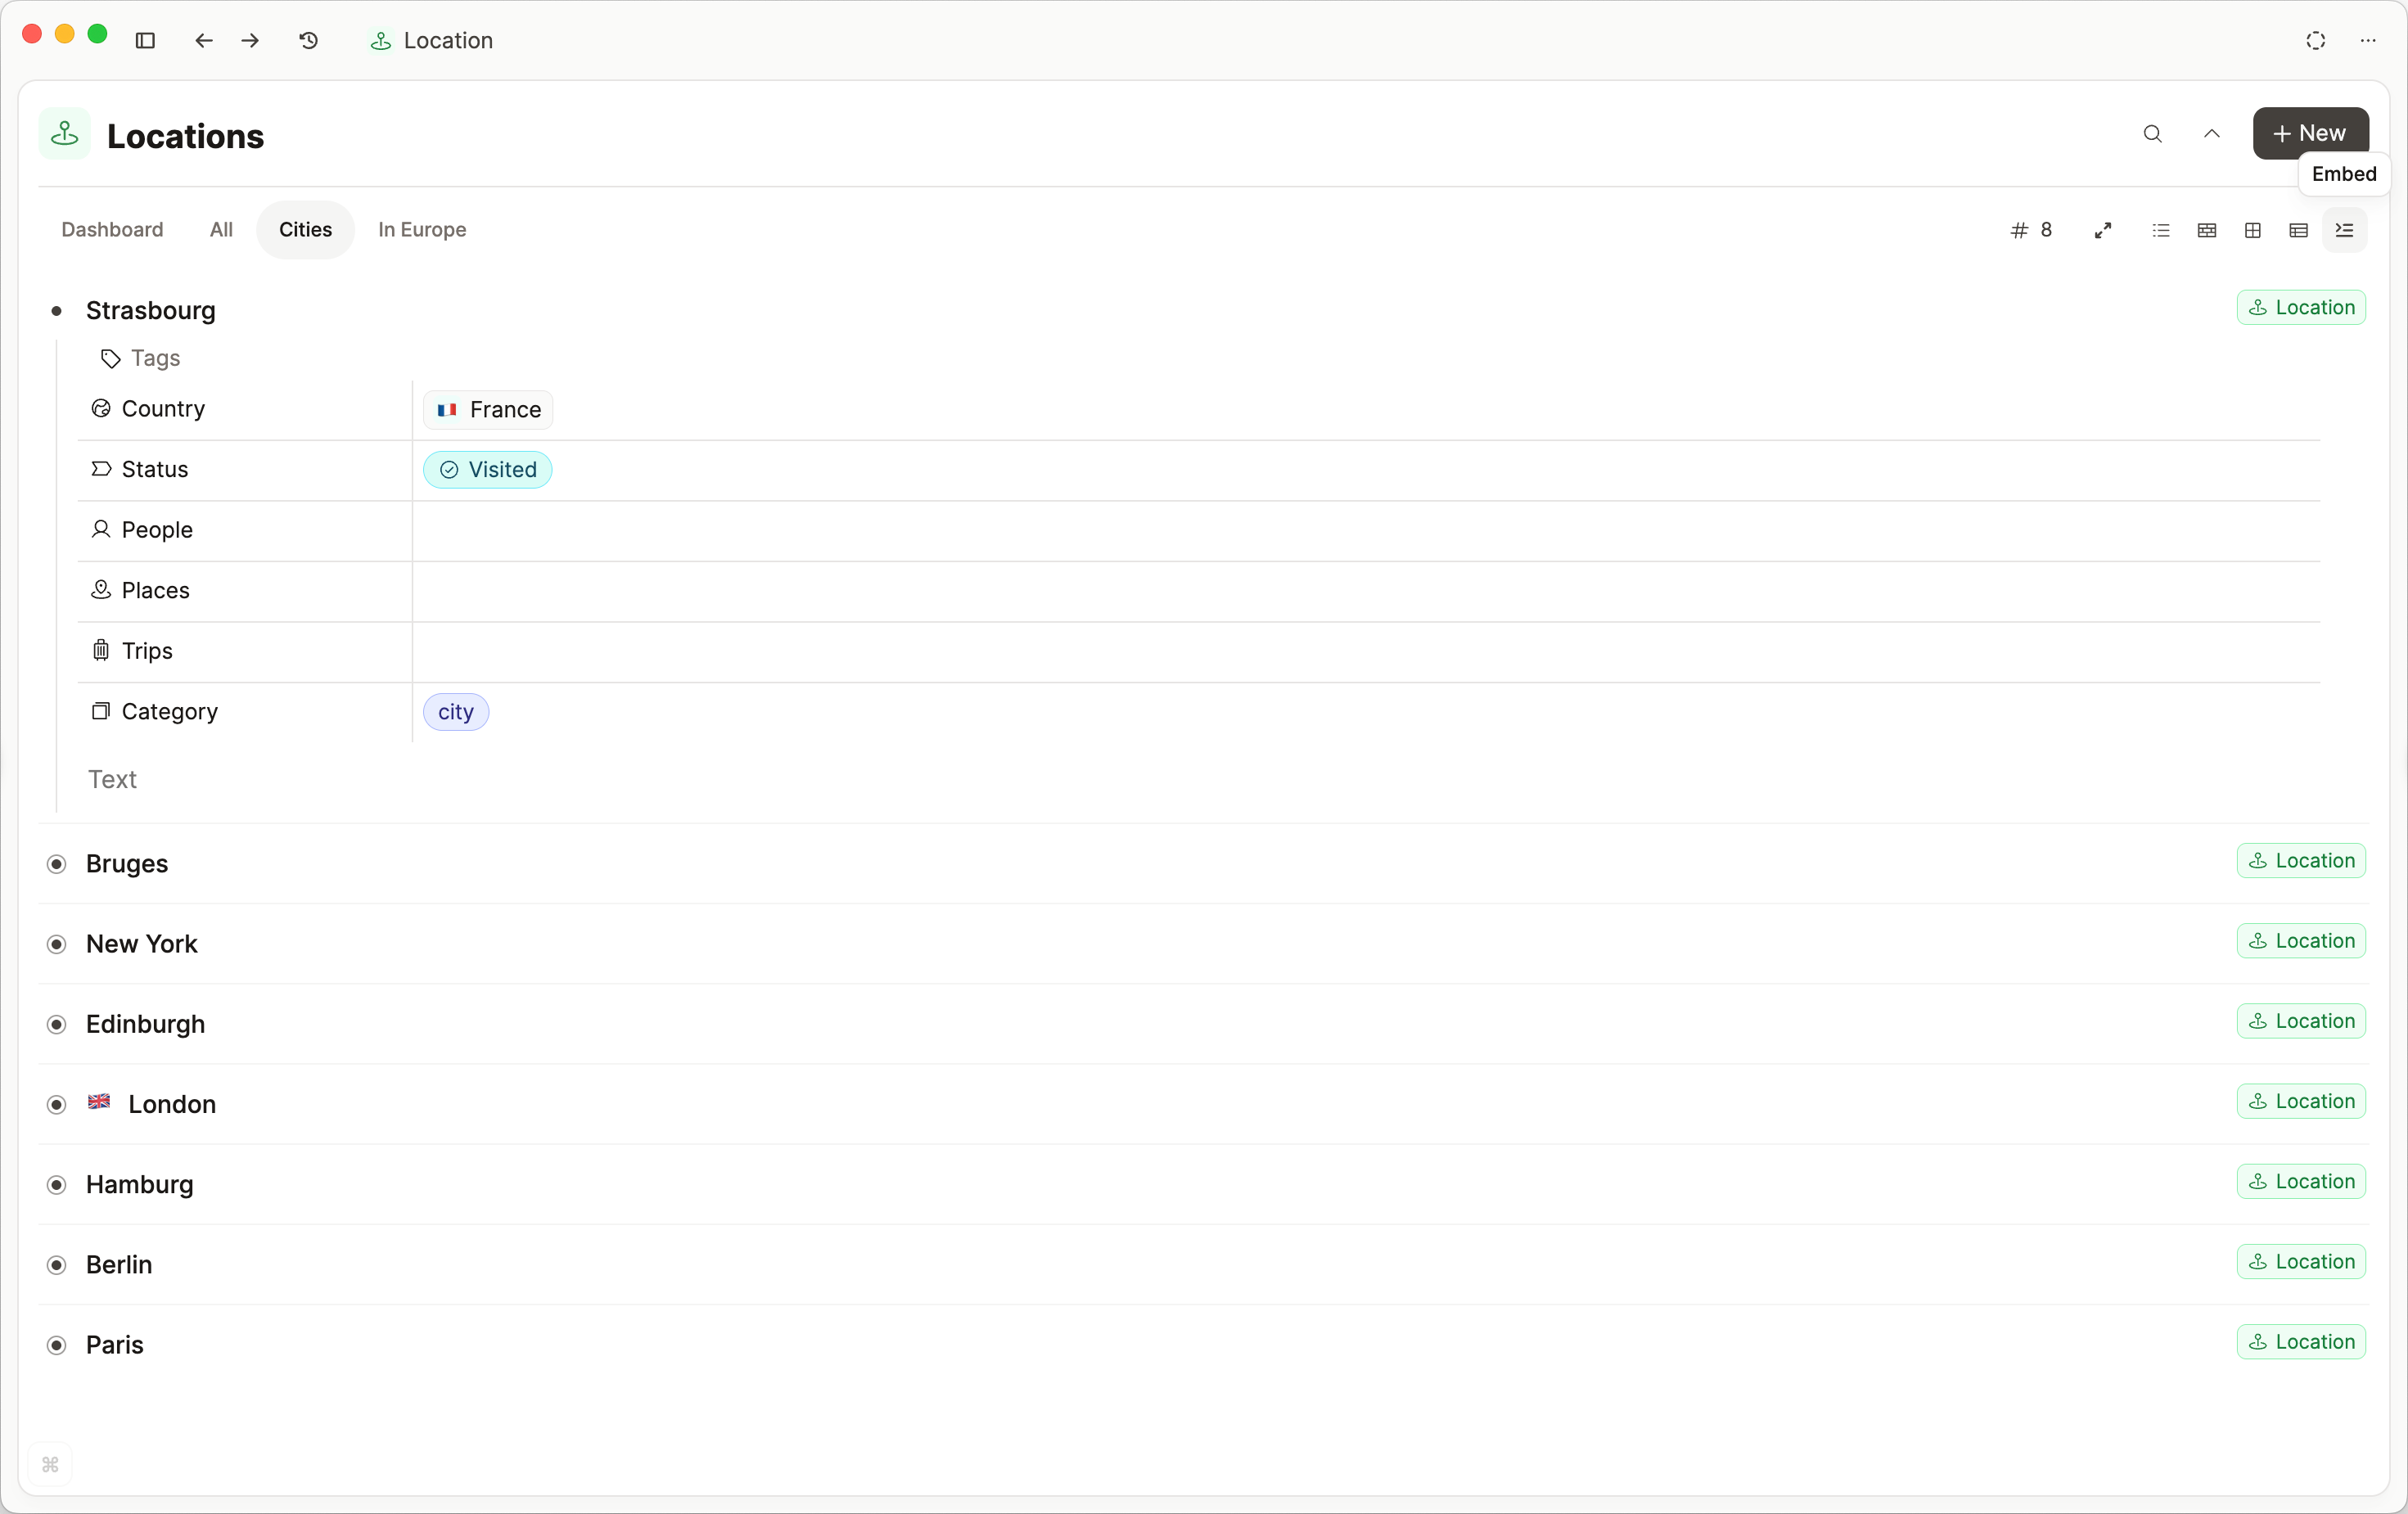
Task: Select the radio bullet next to Berlin
Action: 57,1264
